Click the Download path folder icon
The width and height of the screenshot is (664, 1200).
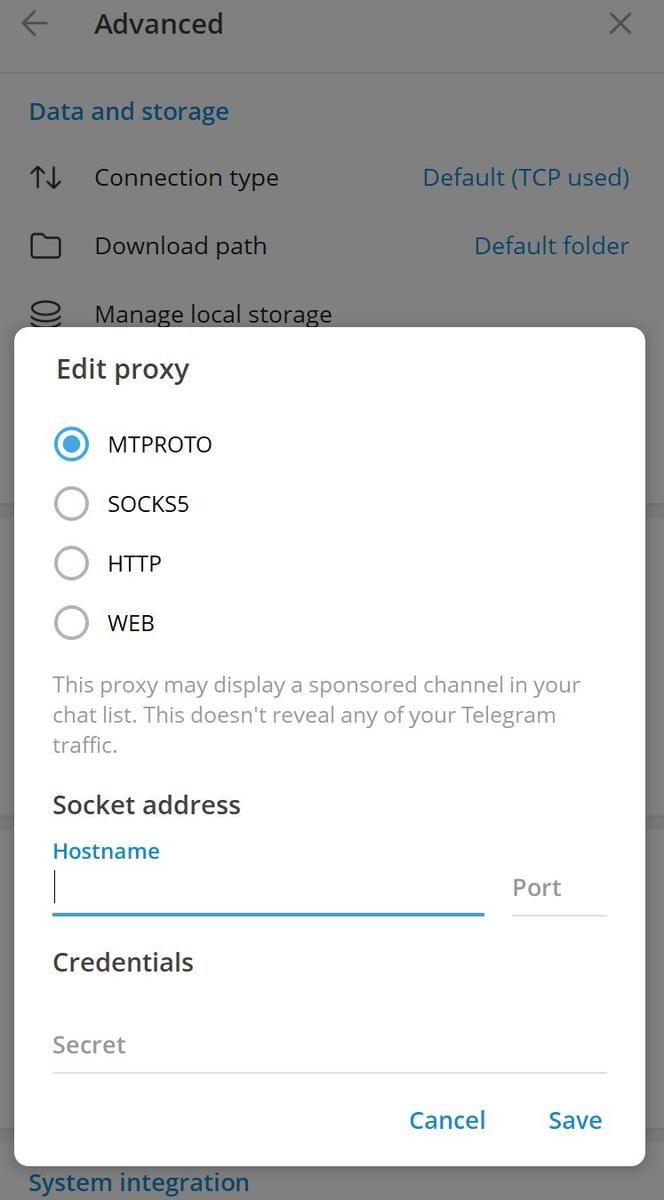coord(45,246)
